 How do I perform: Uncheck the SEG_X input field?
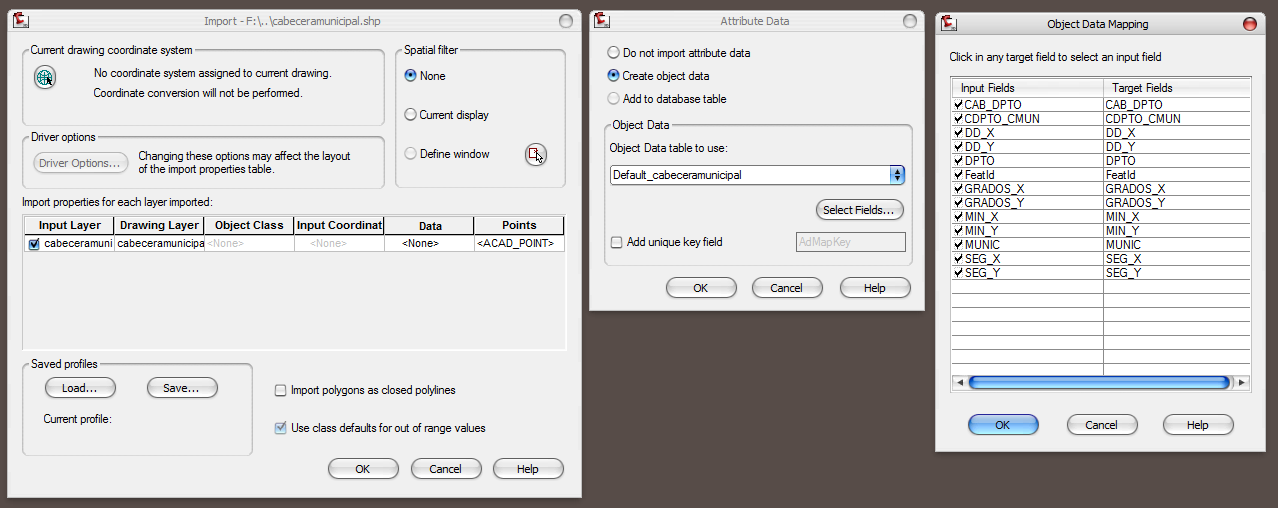pos(959,258)
